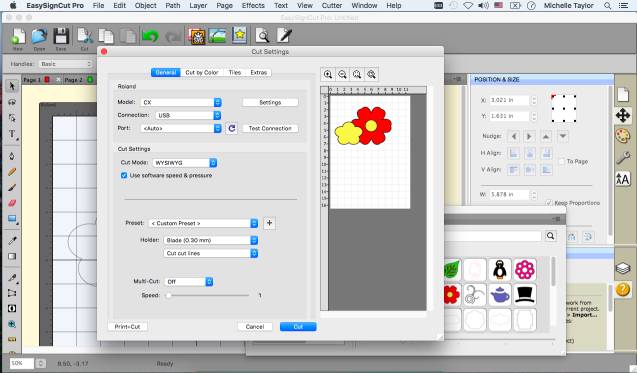Click the New document toolbar icon
This screenshot has height=373, width=637.
tap(17, 37)
